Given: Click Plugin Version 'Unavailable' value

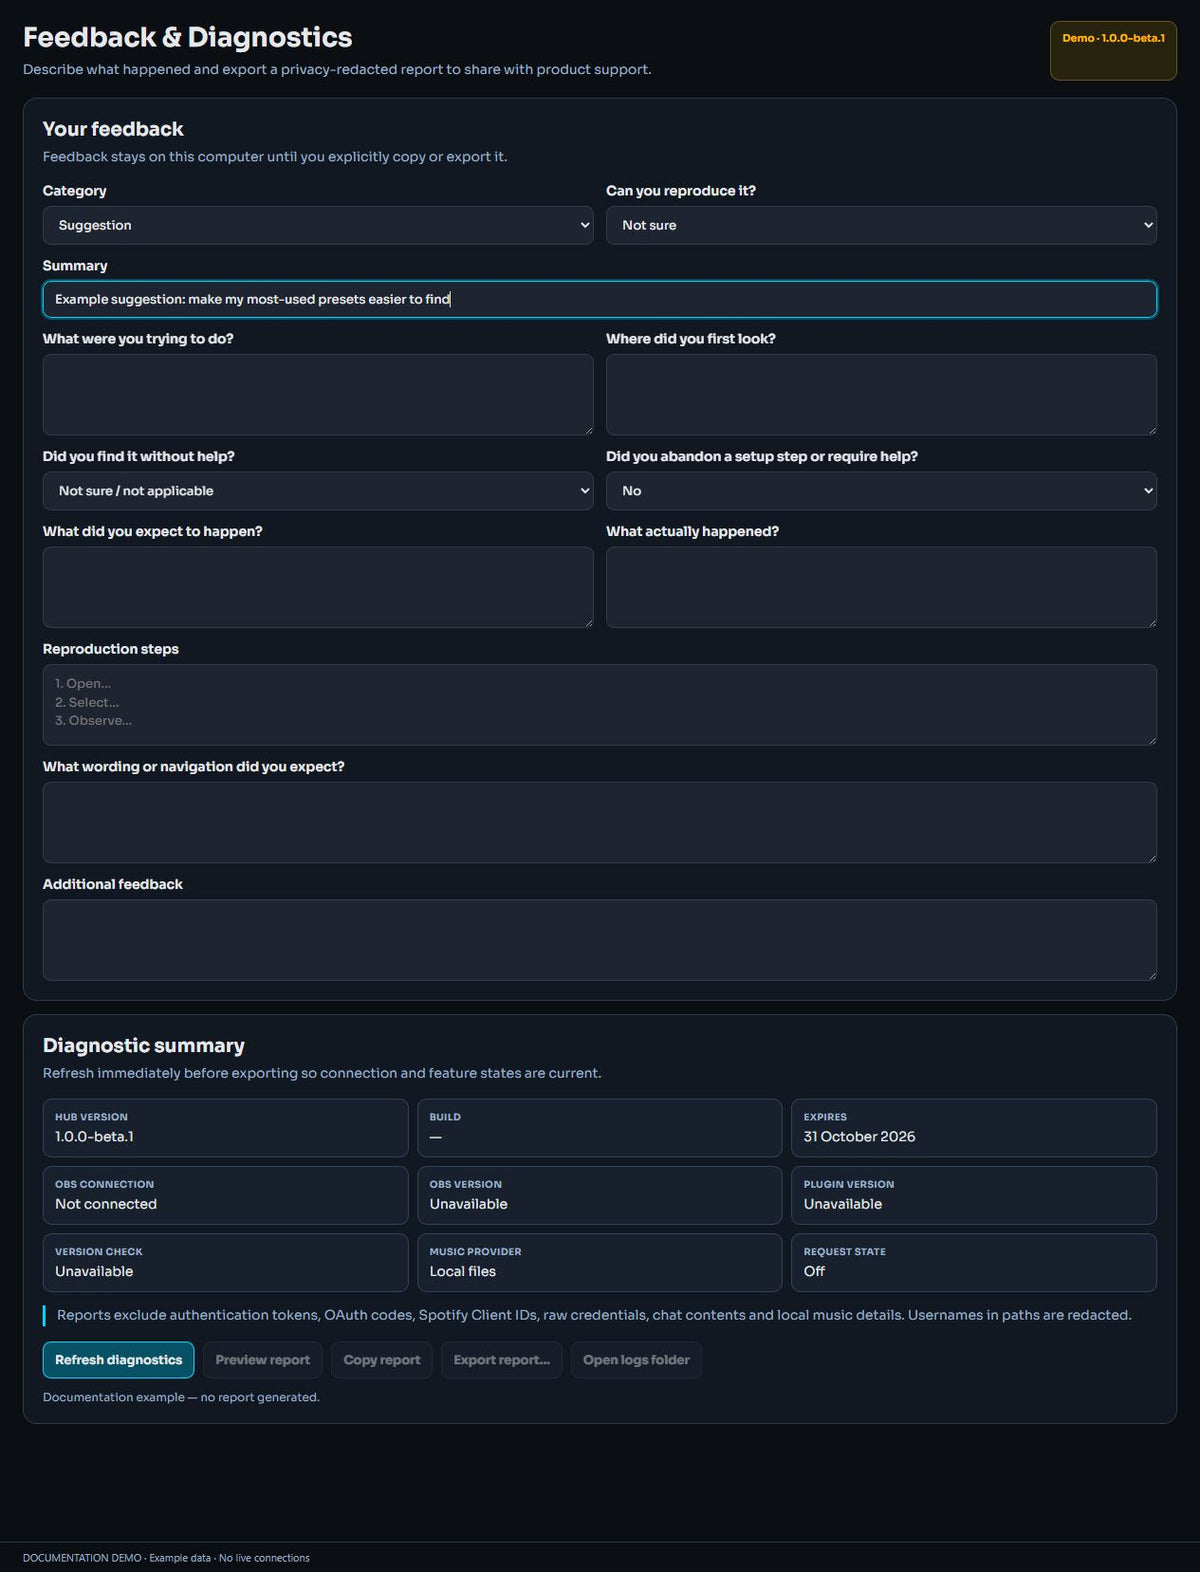Looking at the screenshot, I should tap(843, 1204).
